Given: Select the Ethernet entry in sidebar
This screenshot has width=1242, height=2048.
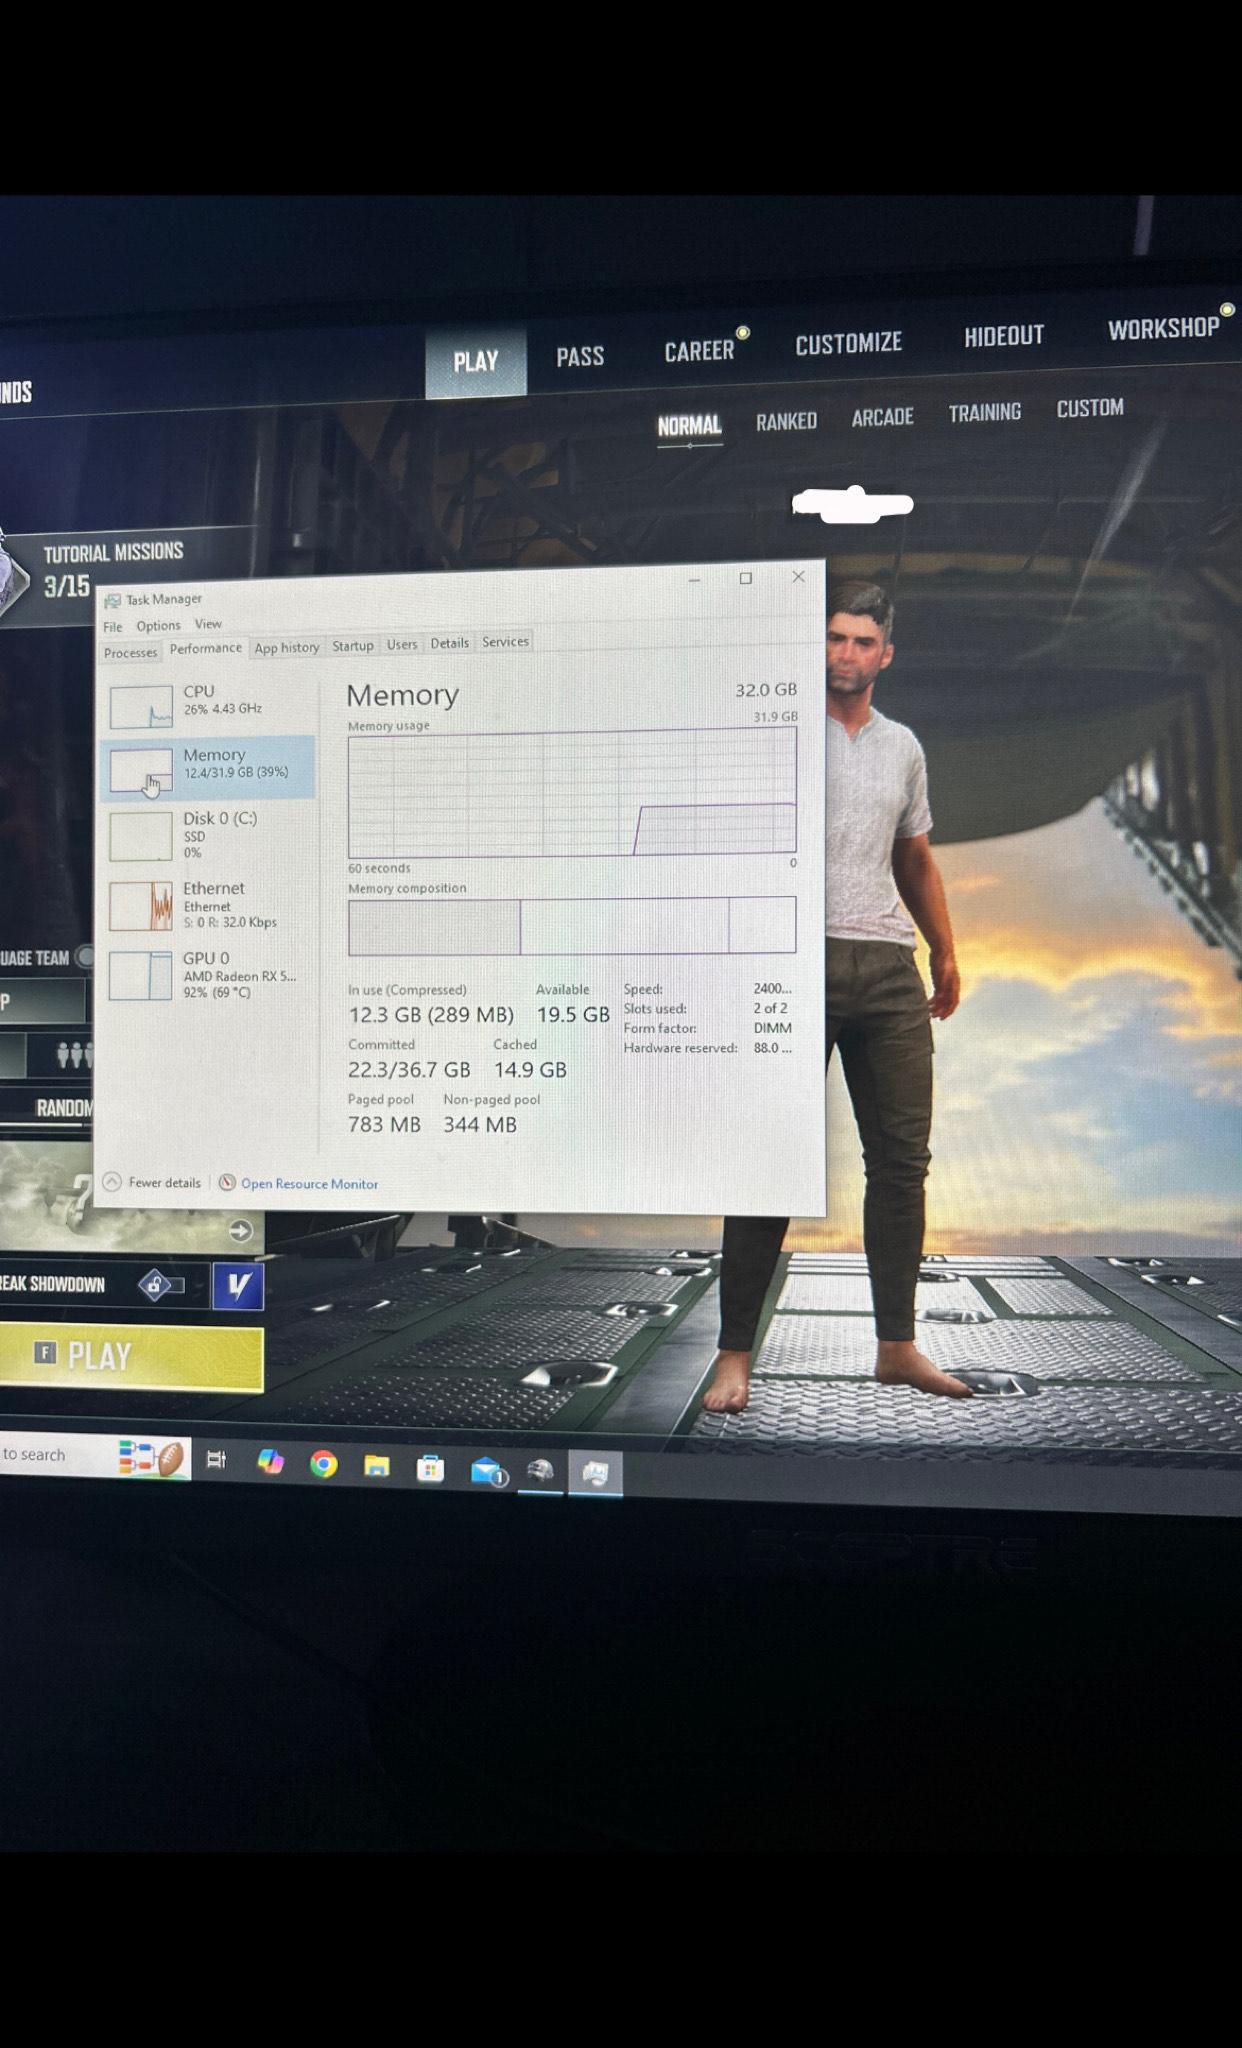Looking at the screenshot, I should pos(209,904).
